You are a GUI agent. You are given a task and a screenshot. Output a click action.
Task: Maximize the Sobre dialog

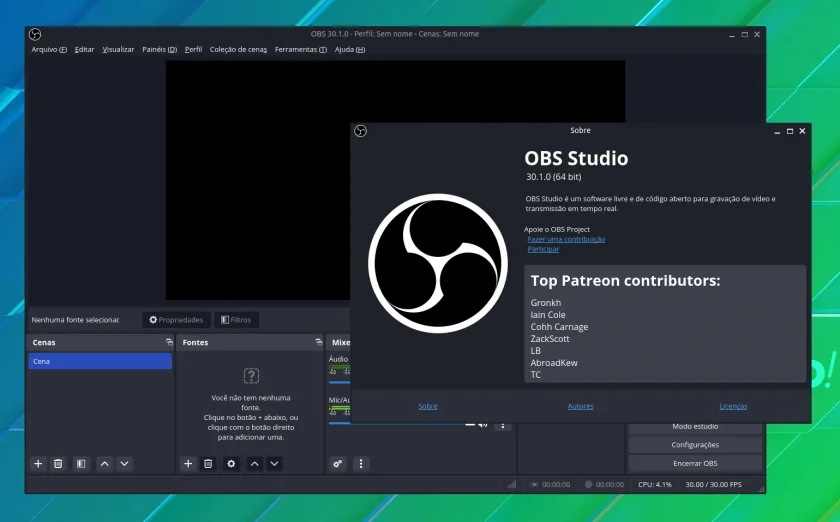click(790, 131)
